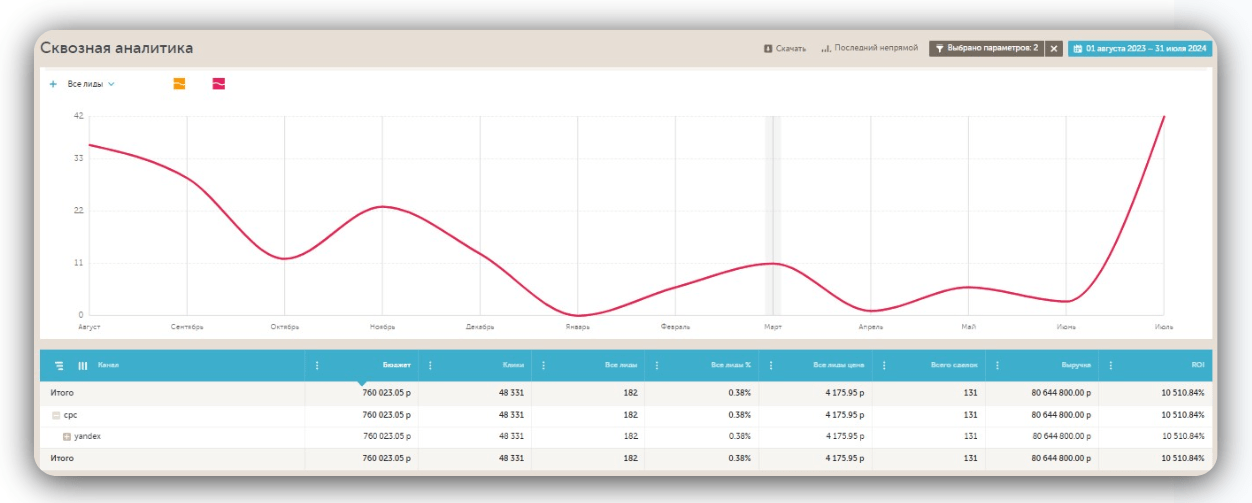1252x503 pixels.
Task: Click the plus icon to add a chart metric
Action: [53, 84]
